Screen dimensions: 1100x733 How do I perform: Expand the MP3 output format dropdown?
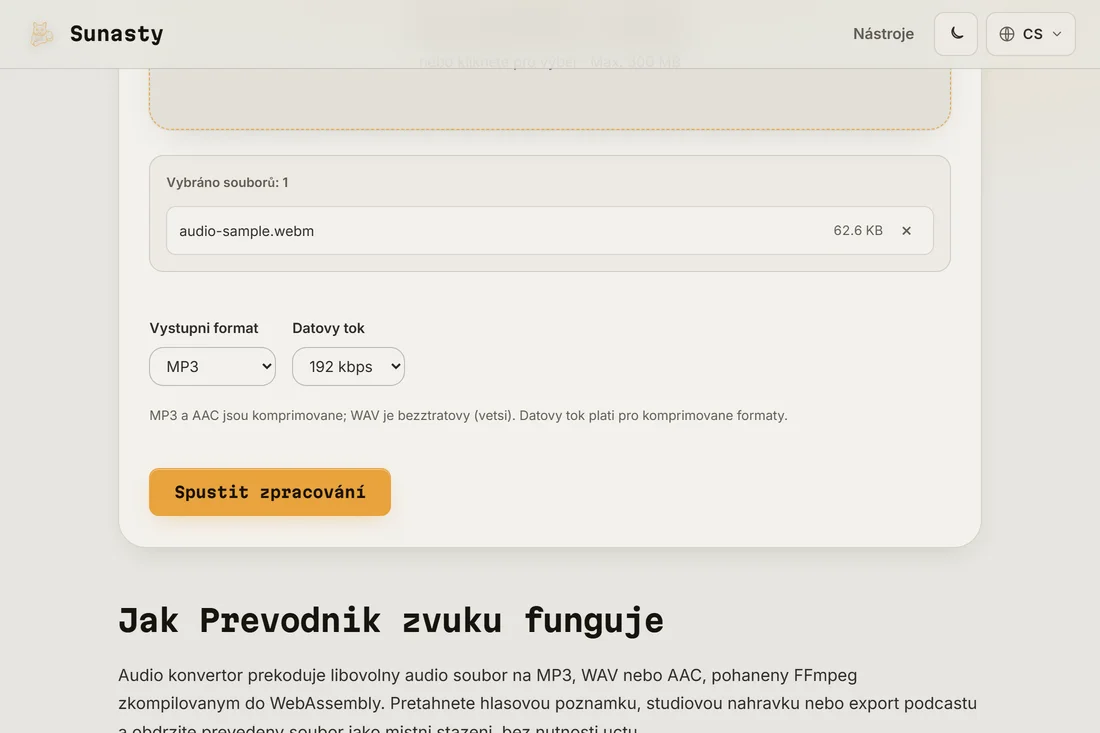(212, 366)
